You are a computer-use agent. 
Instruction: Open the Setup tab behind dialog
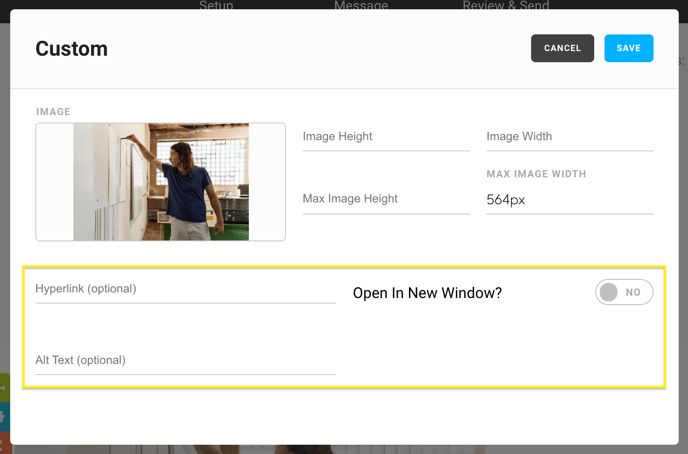pos(216,5)
